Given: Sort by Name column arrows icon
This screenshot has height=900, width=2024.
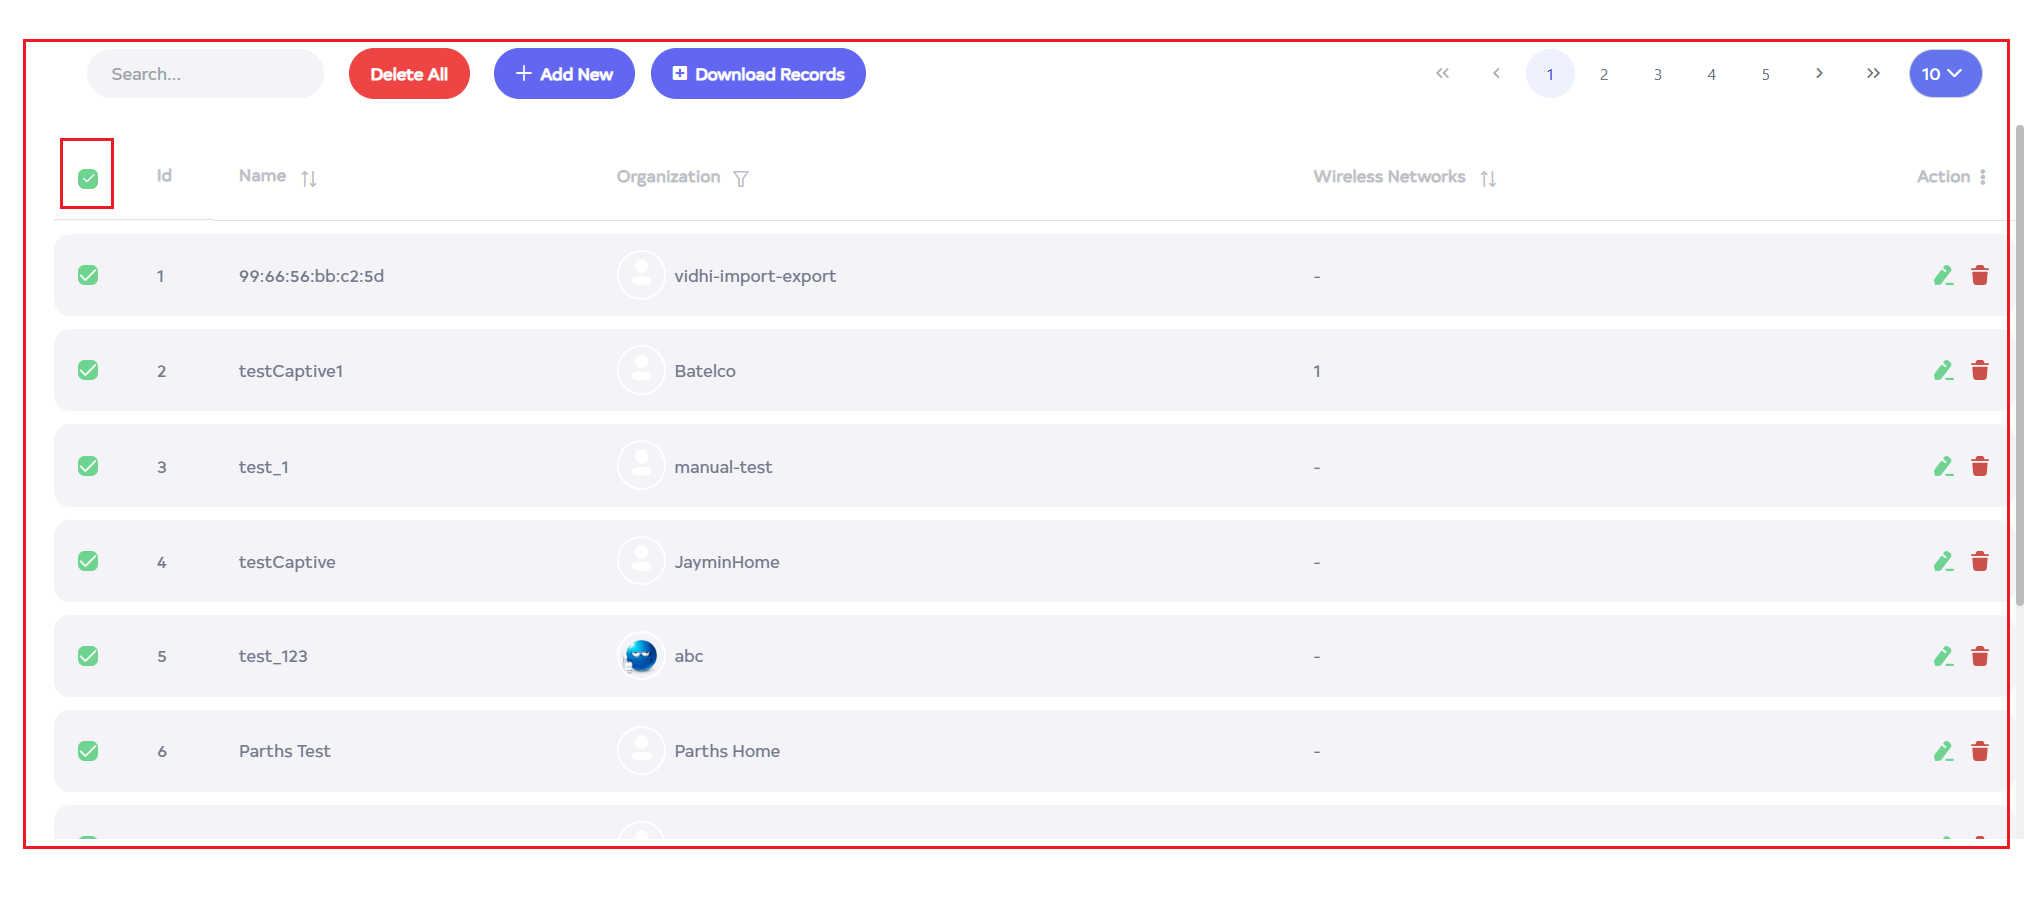Looking at the screenshot, I should pyautogui.click(x=309, y=178).
